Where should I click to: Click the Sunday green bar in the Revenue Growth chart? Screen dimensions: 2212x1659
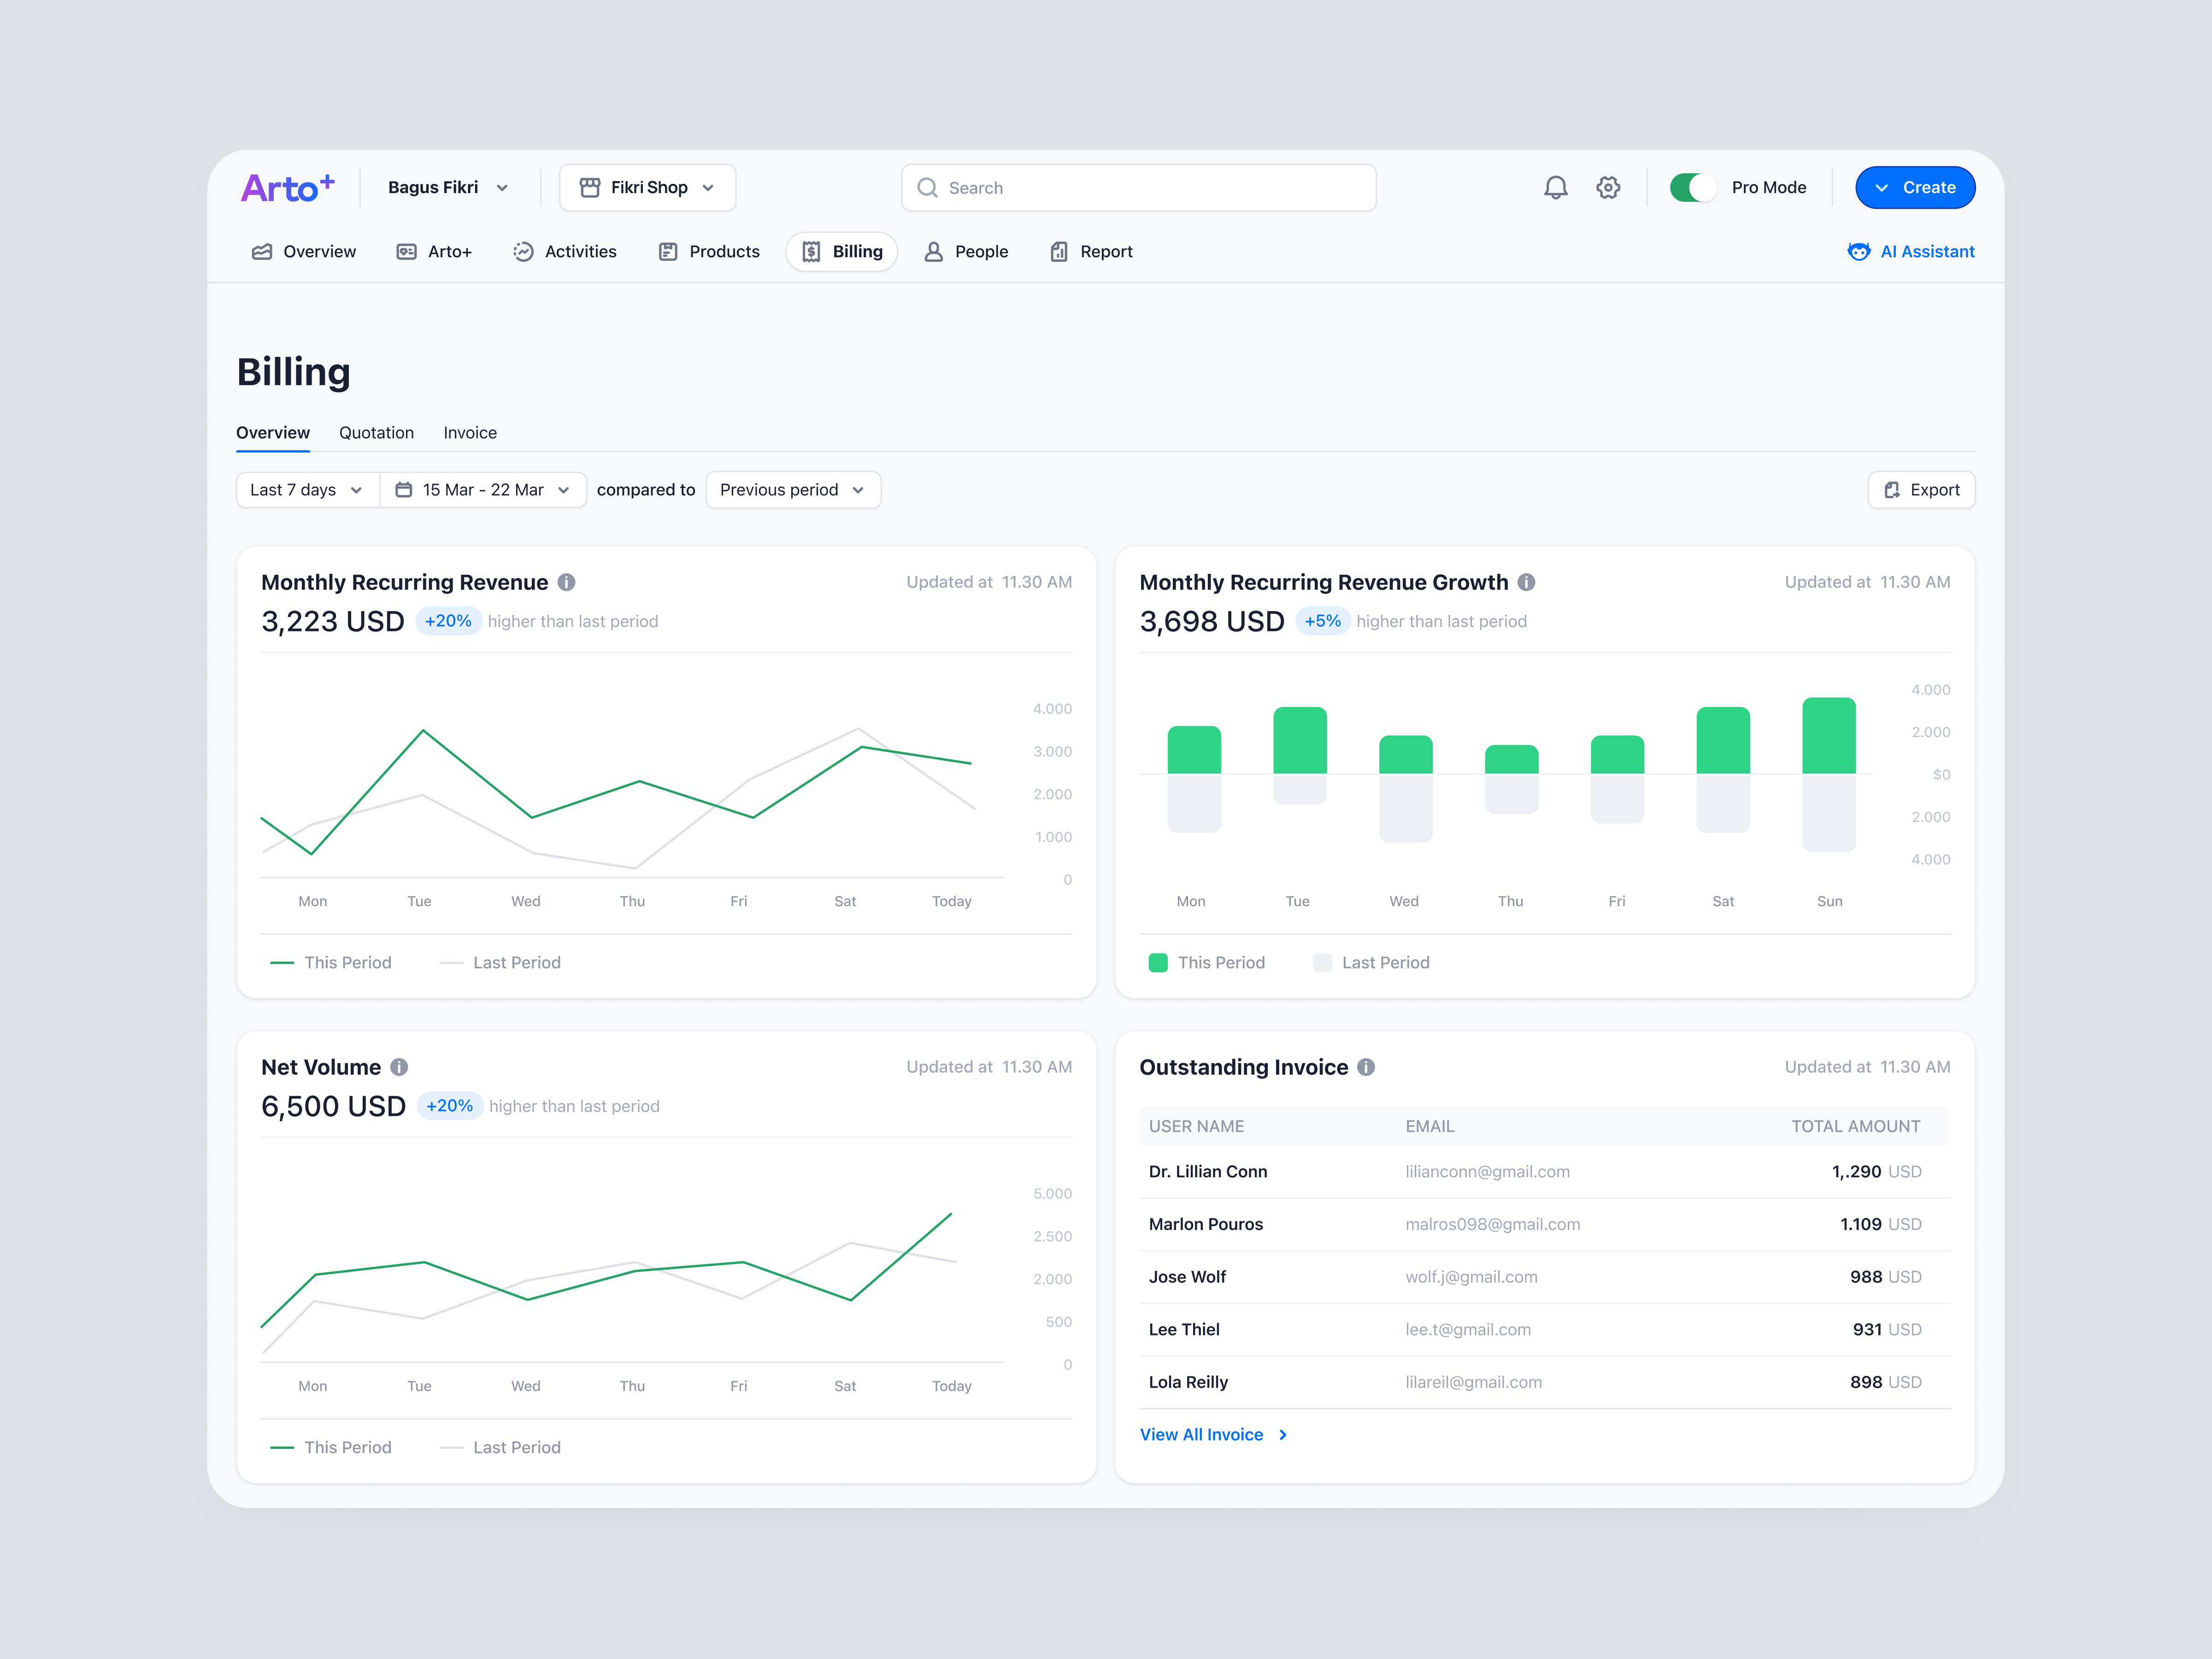pos(1828,736)
